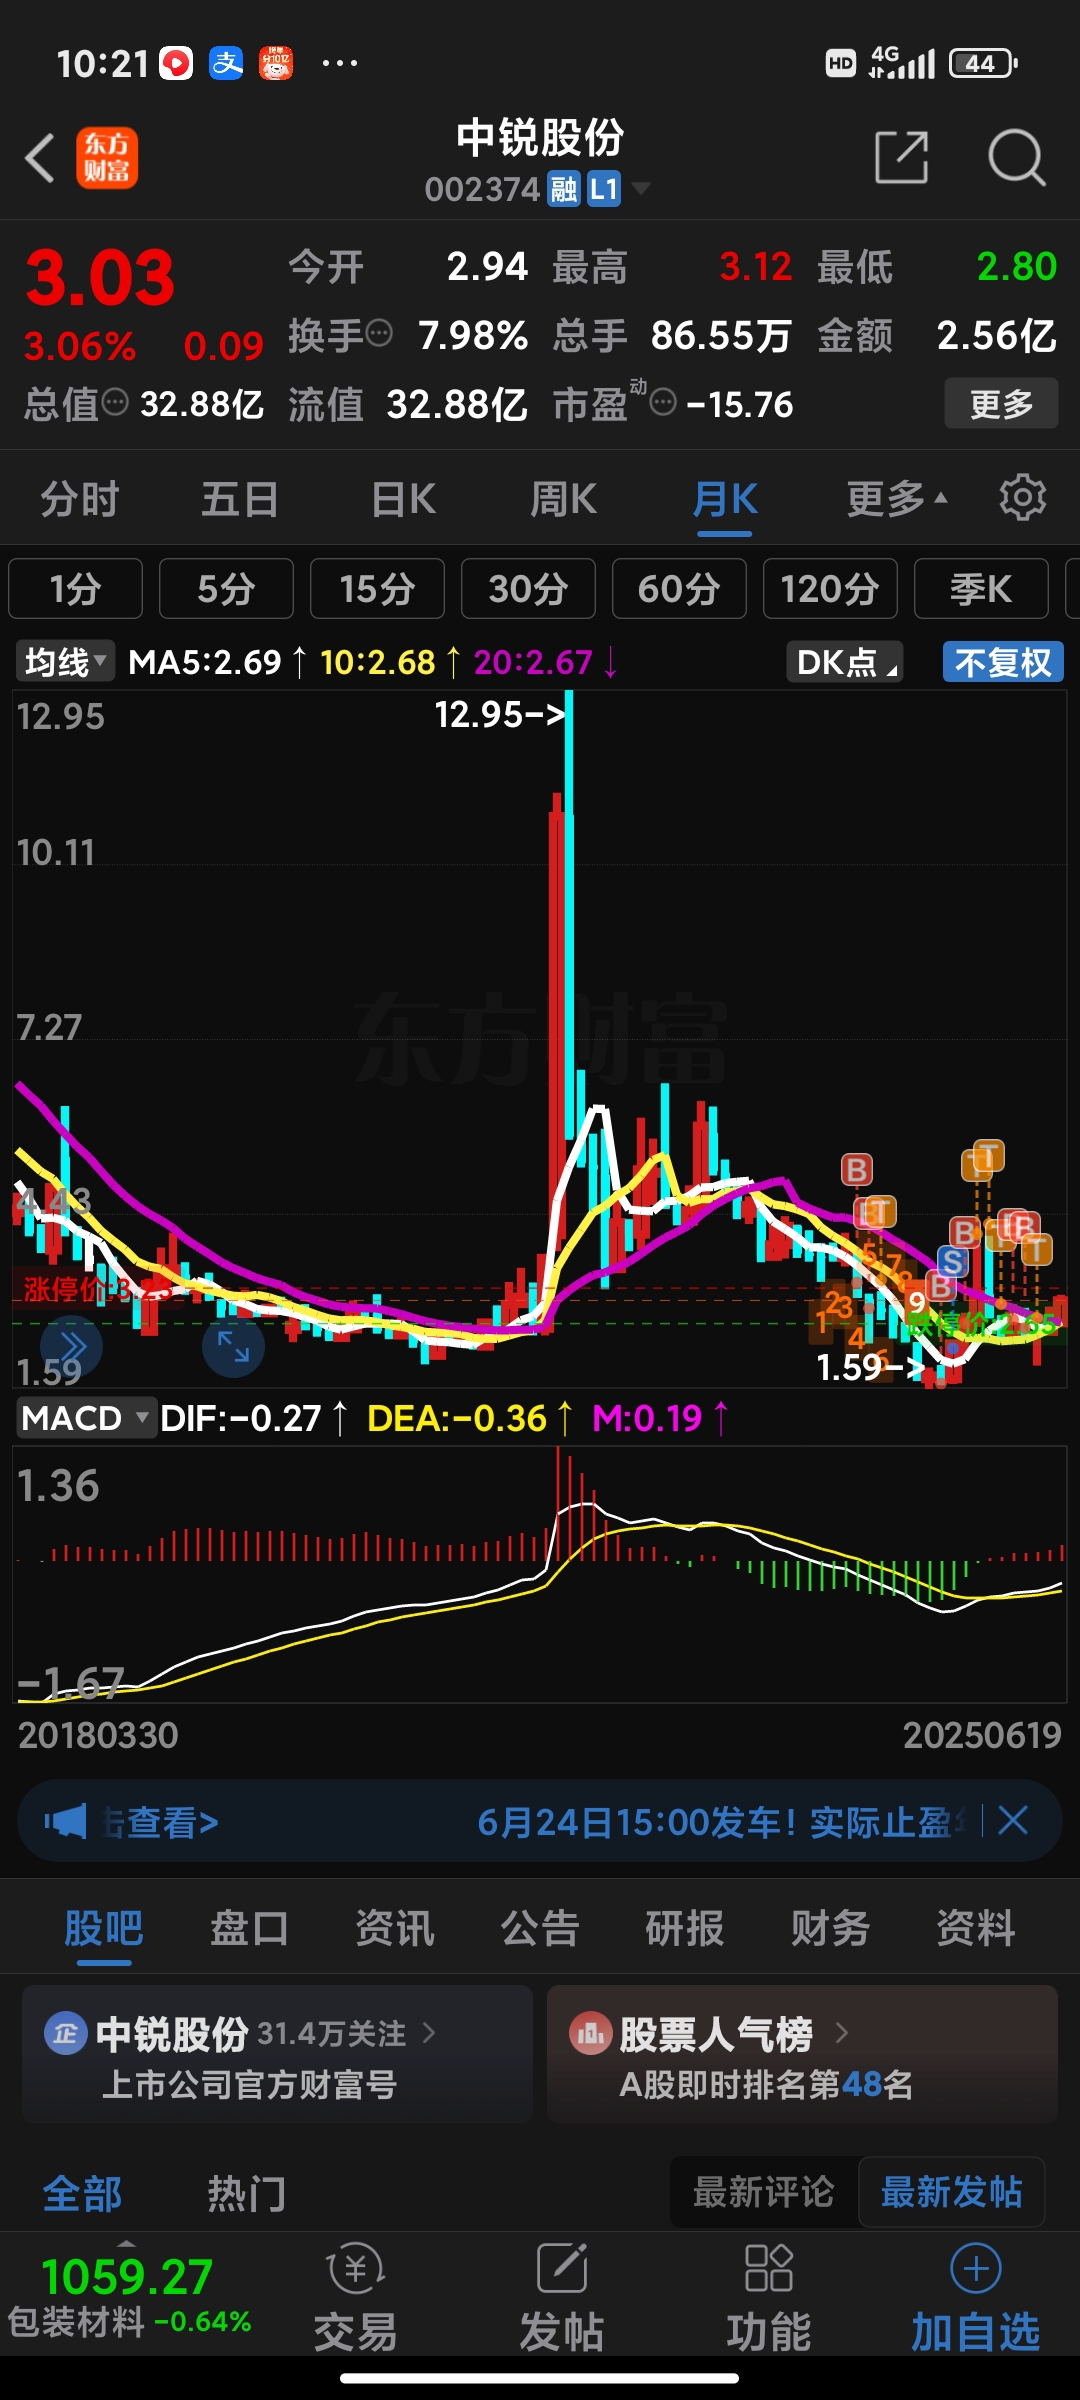This screenshot has width=1080, height=2400.
Task: Filter posts by 热门
Action: pyautogui.click(x=246, y=2193)
